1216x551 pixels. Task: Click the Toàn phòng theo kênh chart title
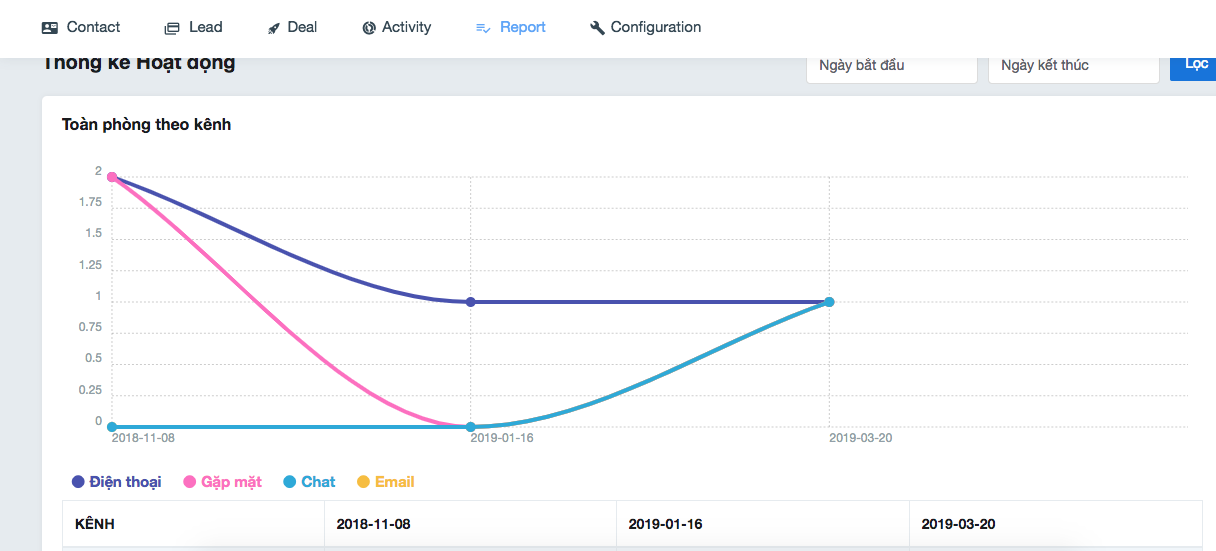point(146,125)
